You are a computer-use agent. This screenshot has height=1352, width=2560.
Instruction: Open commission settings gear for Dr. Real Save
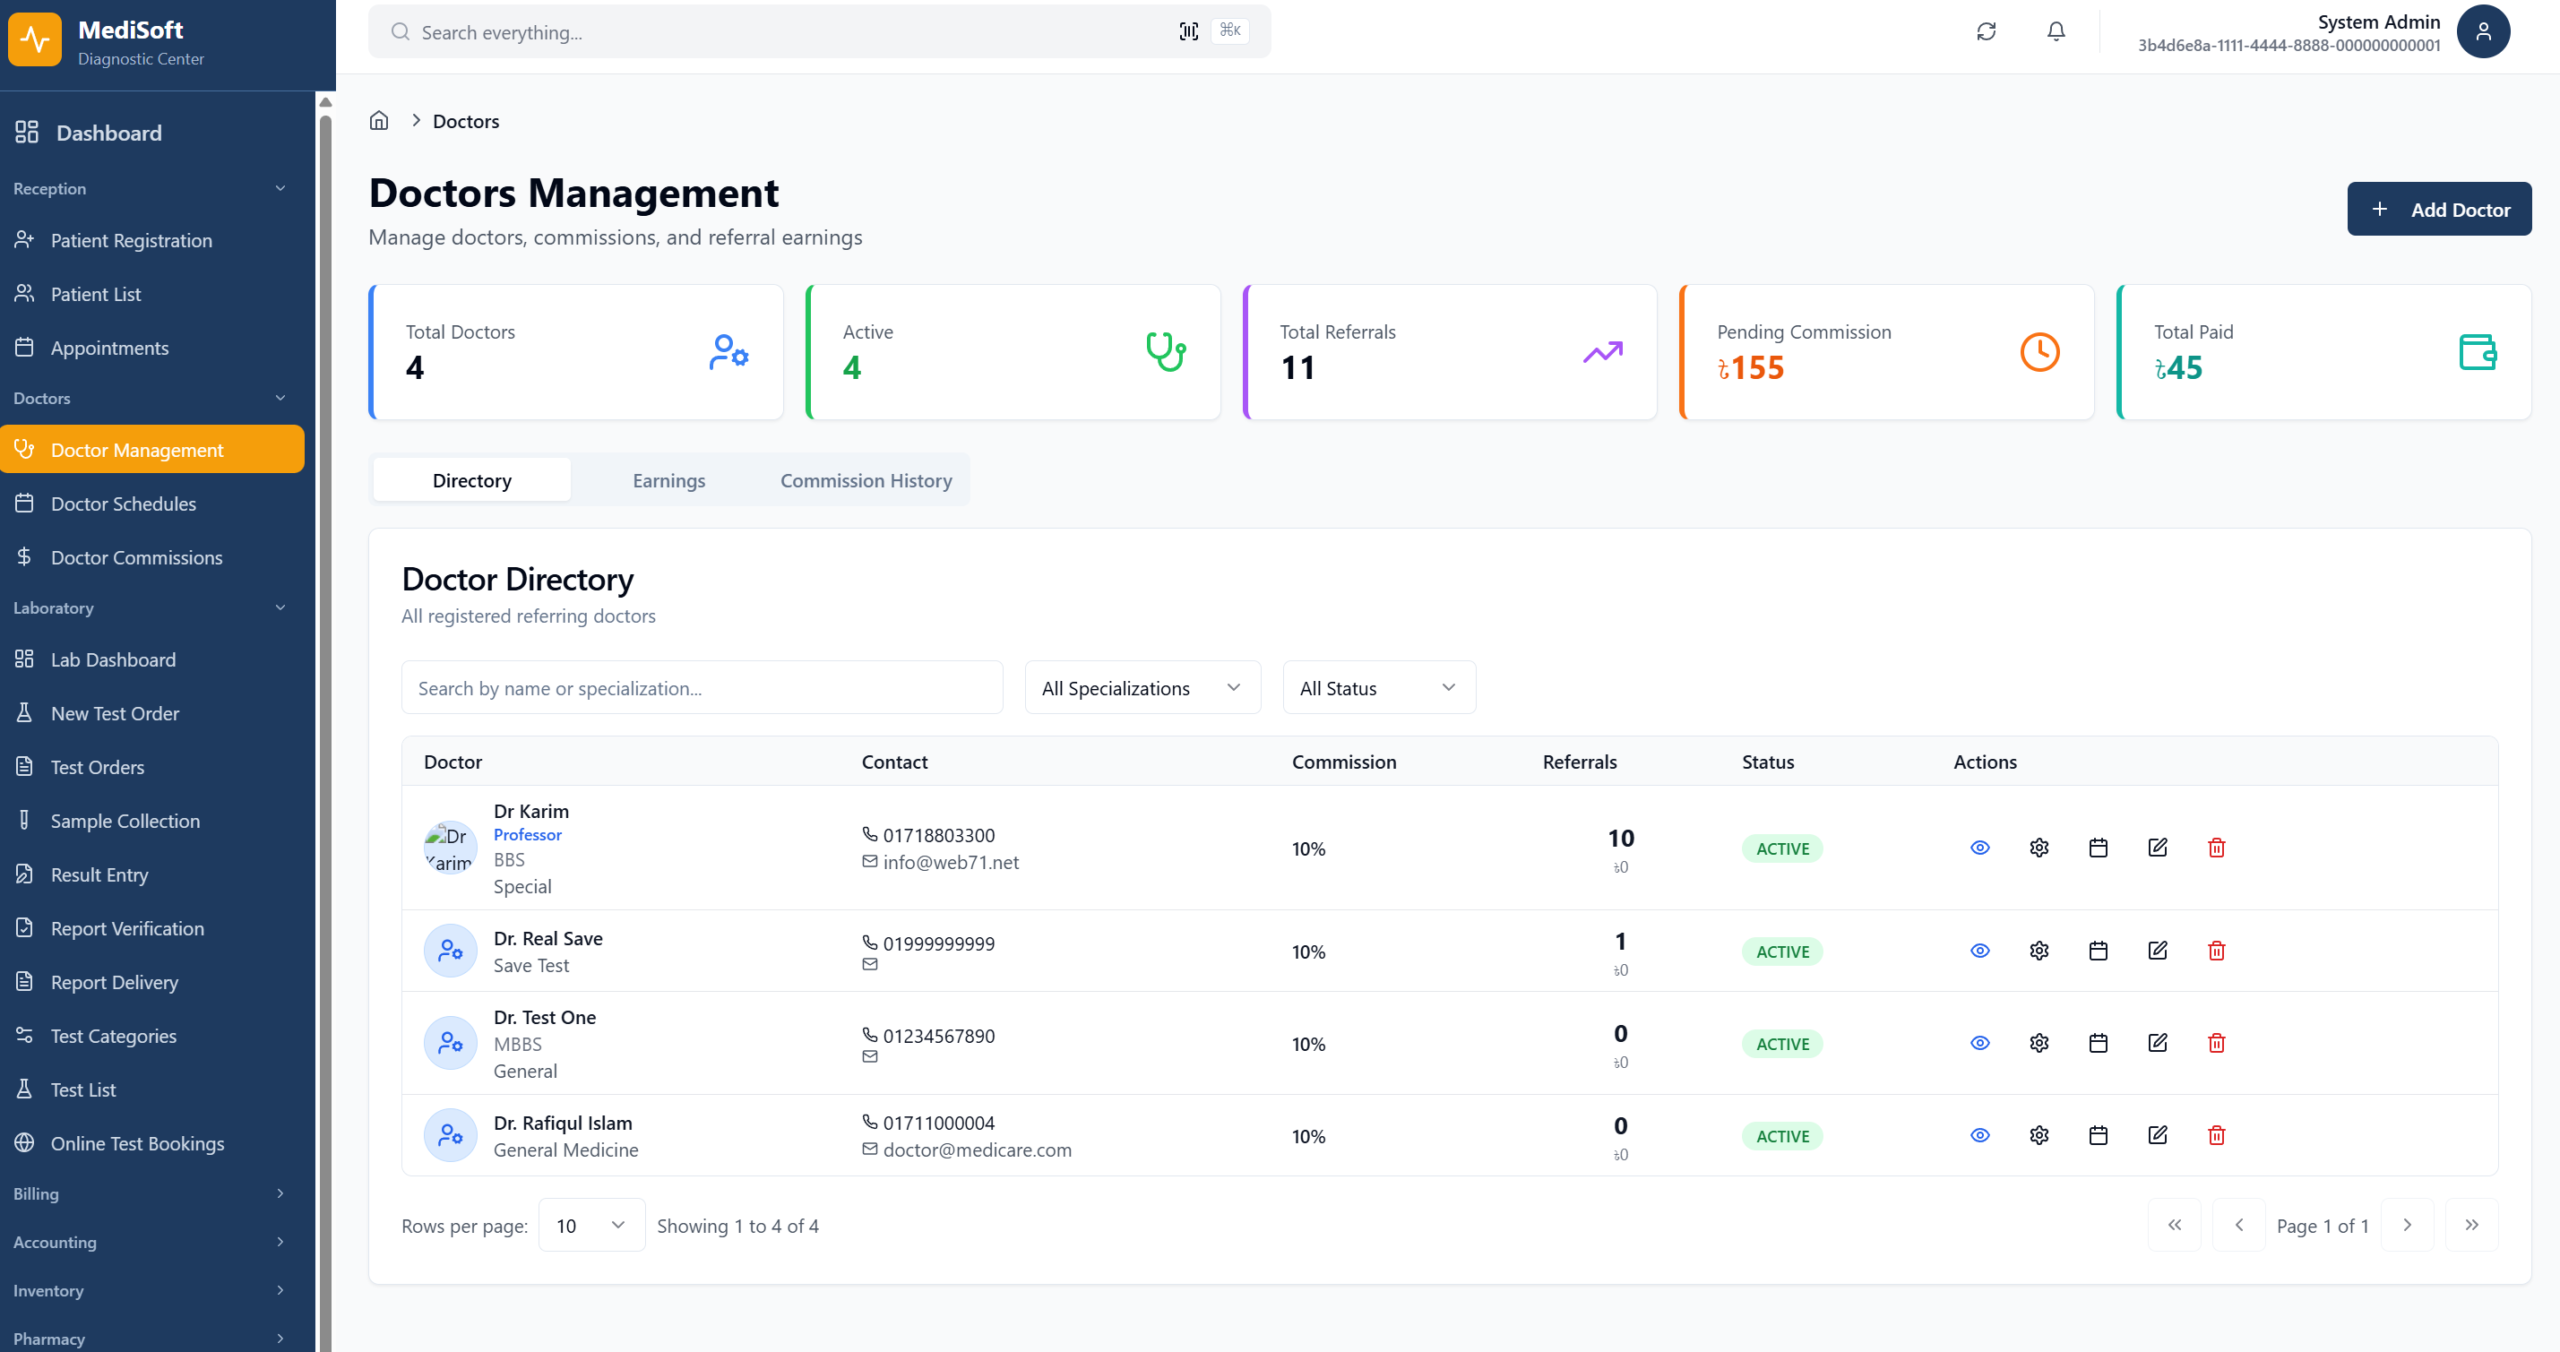2039,950
